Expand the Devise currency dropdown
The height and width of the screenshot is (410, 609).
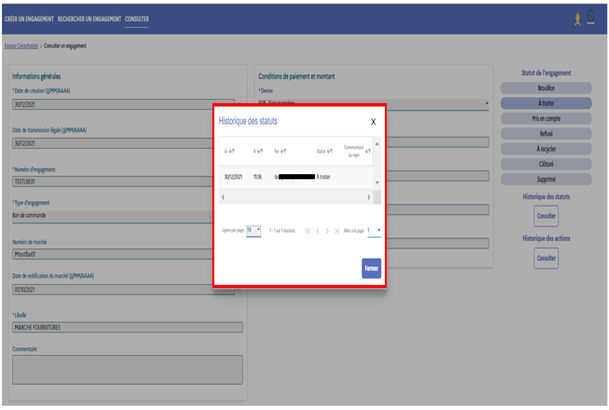coord(486,102)
